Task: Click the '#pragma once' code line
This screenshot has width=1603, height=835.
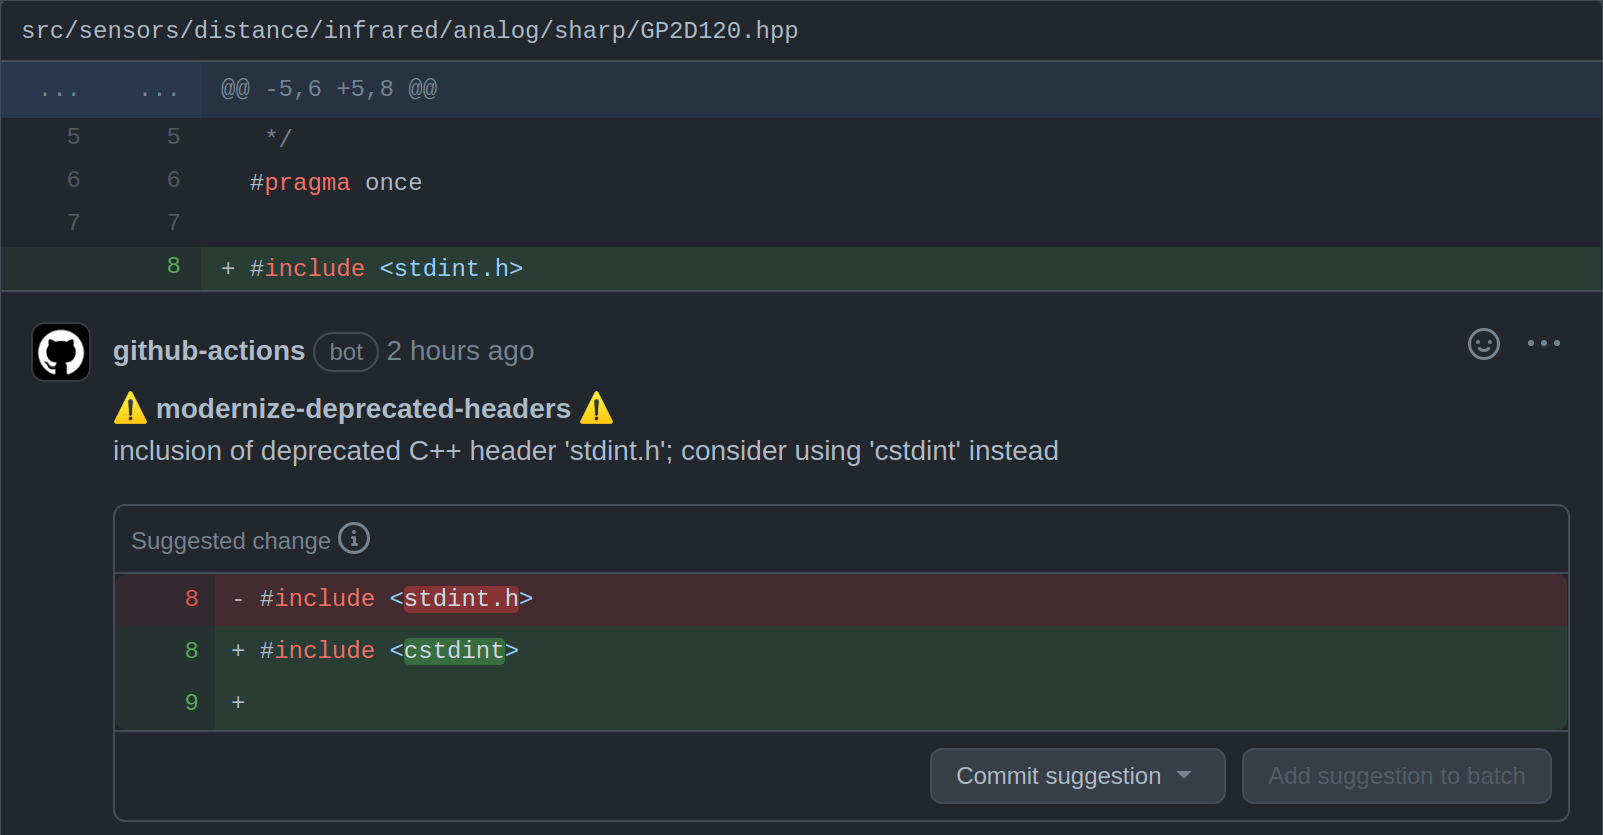Action: coord(336,183)
